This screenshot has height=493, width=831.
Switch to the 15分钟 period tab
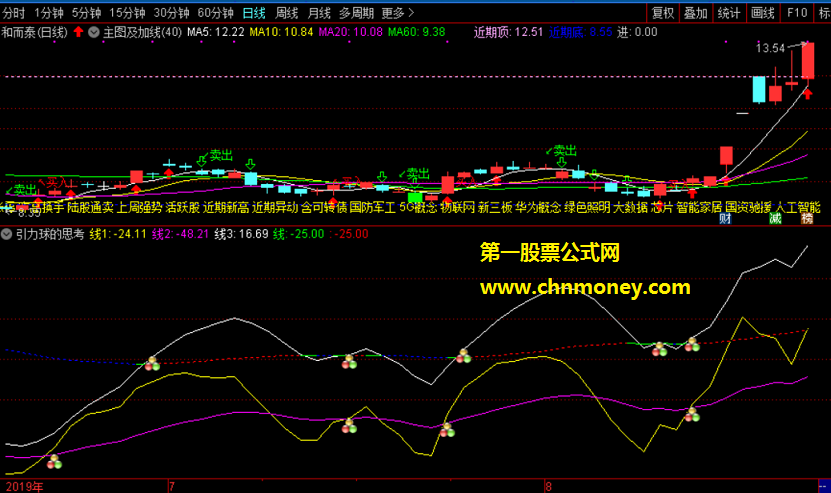point(127,13)
